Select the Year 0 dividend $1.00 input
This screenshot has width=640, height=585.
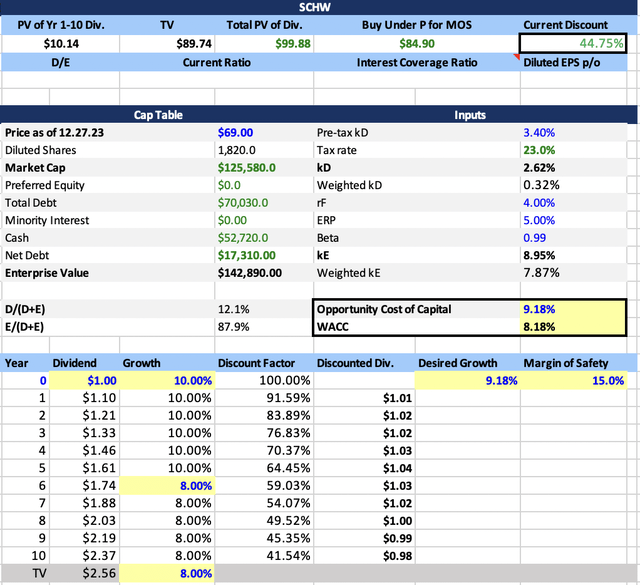click(x=84, y=380)
